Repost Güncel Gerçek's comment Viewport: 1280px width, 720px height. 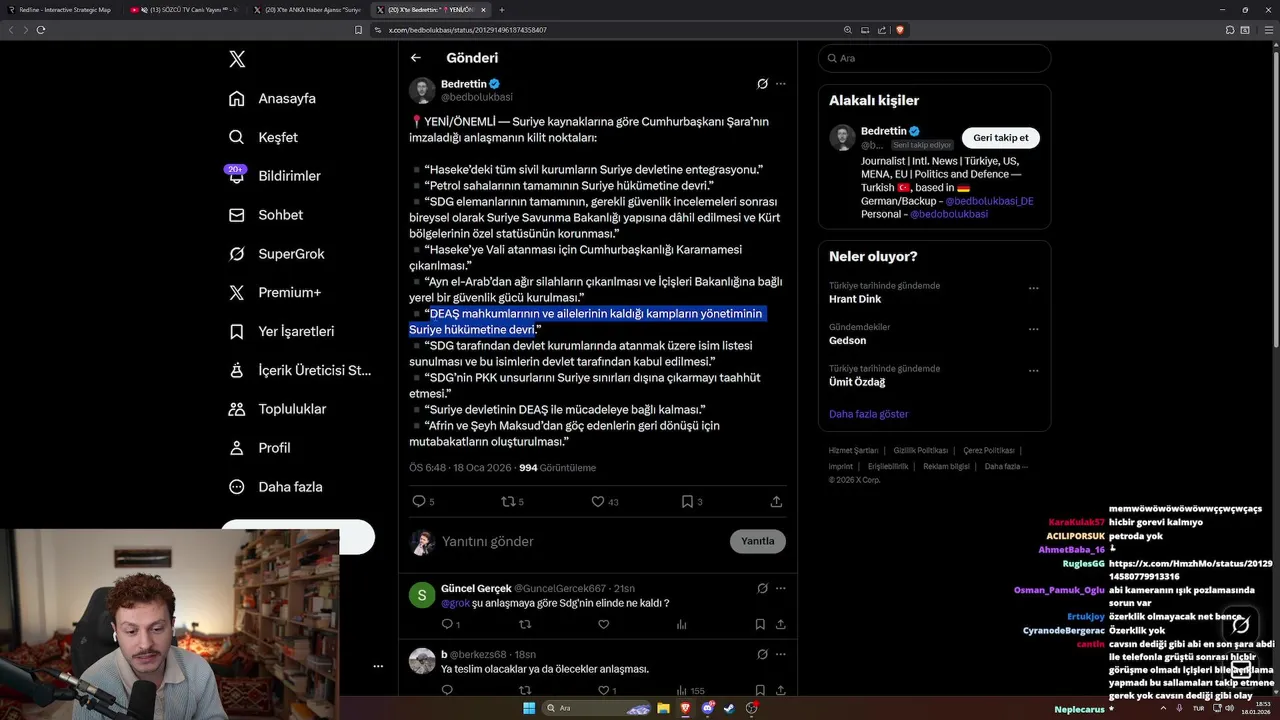pyautogui.click(x=525, y=624)
